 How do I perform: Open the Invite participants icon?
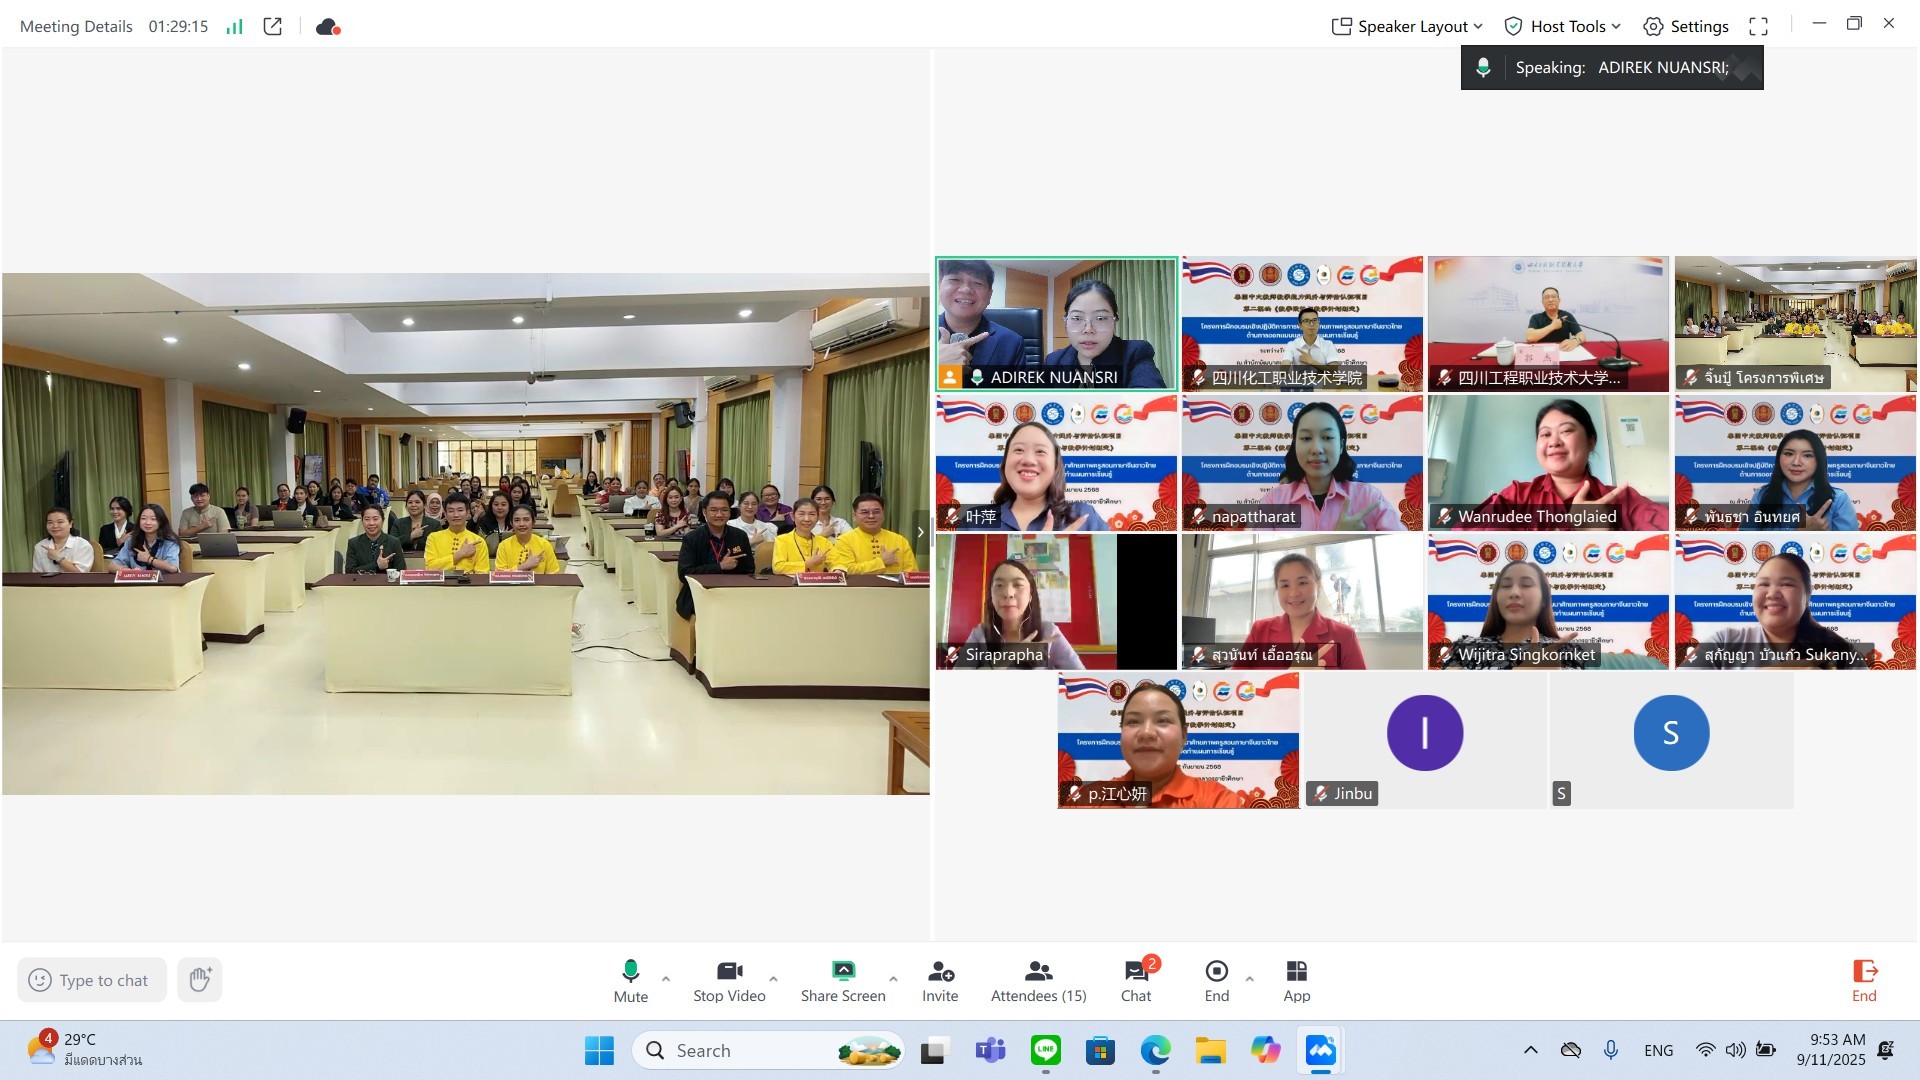[x=940, y=980]
